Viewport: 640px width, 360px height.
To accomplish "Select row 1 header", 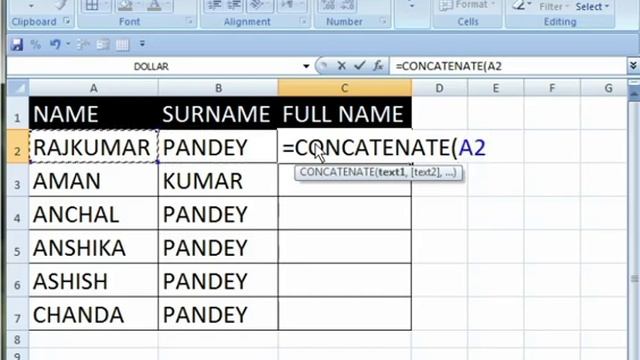I will pyautogui.click(x=18, y=113).
